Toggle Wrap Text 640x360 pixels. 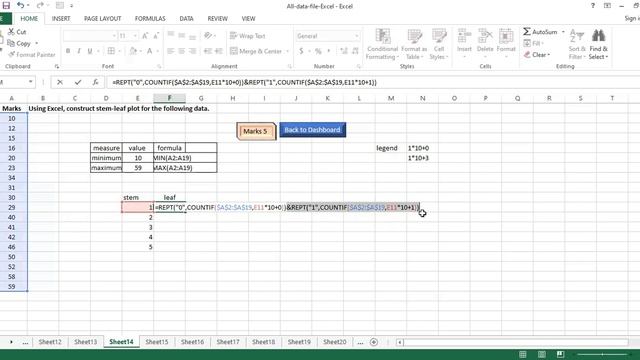pos(248,36)
